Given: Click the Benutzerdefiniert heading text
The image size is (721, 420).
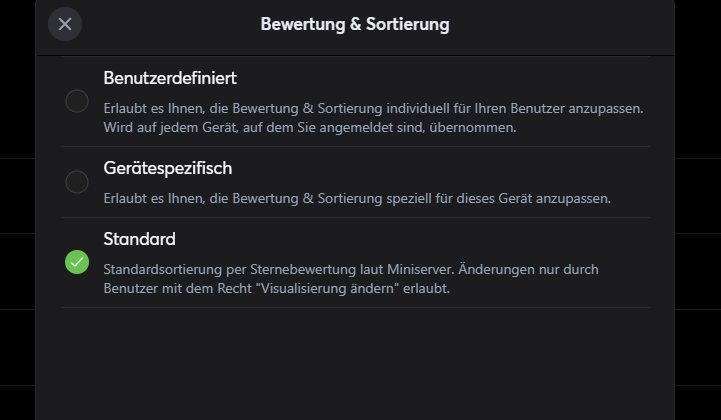Looking at the screenshot, I should tap(170, 78).
